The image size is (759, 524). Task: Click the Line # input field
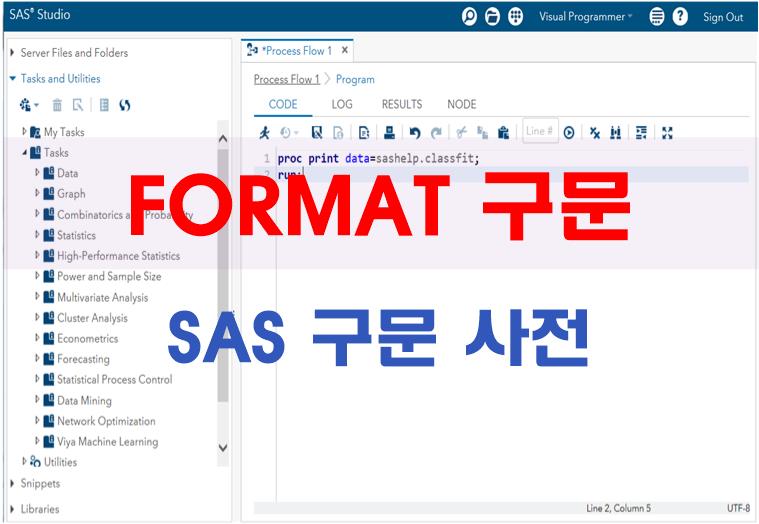click(x=540, y=131)
